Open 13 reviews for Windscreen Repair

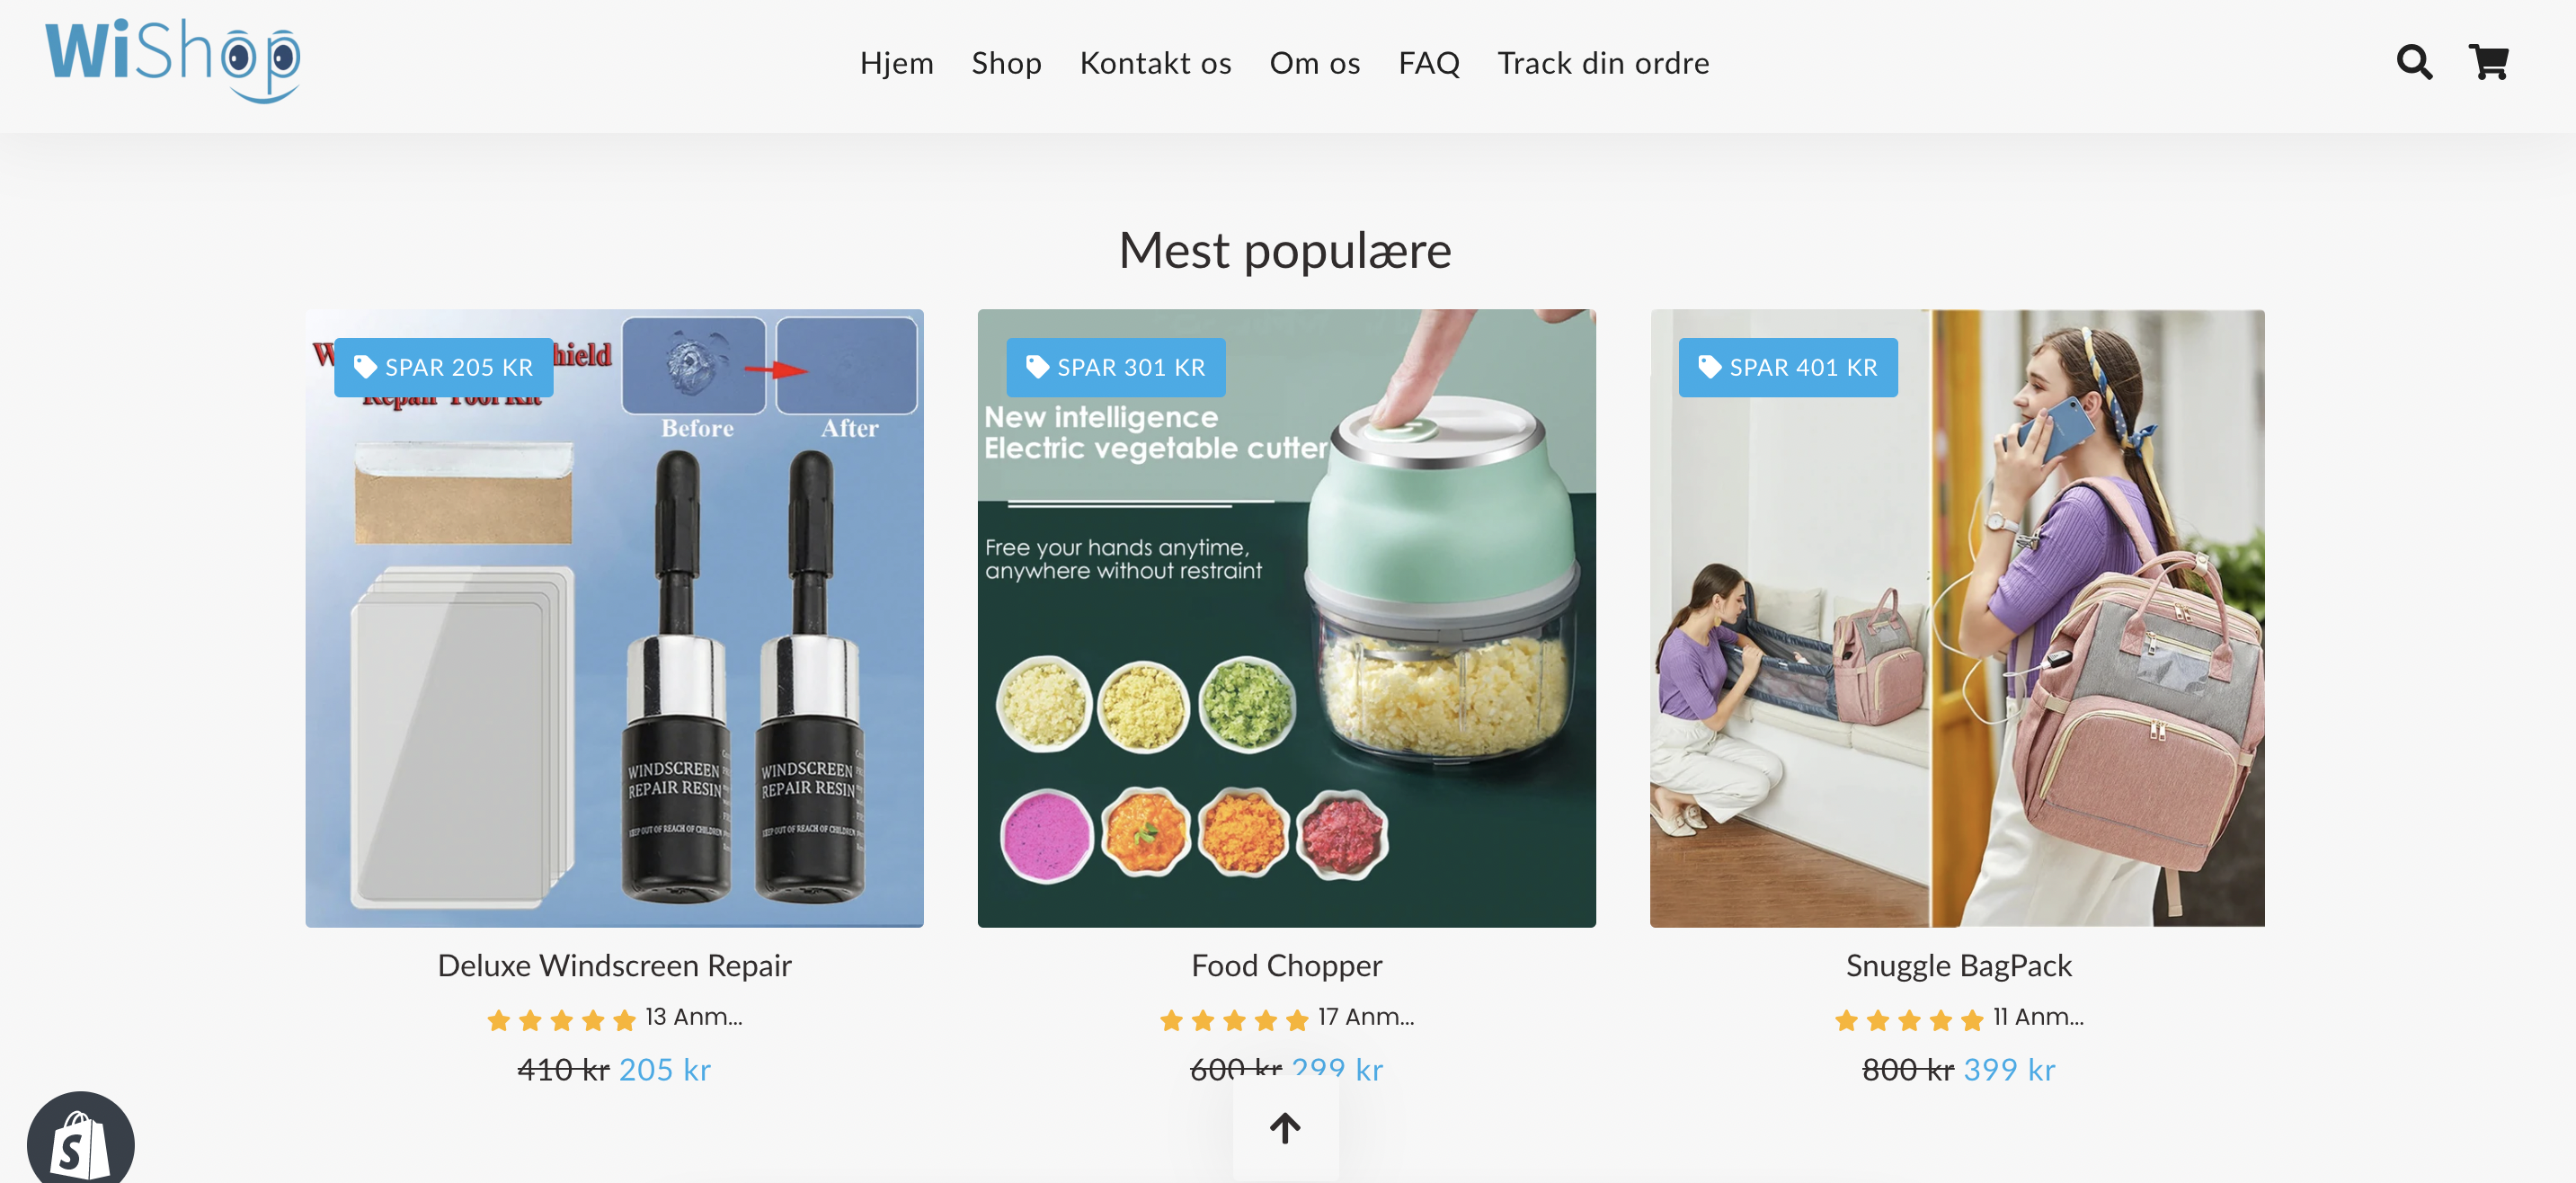[693, 1017]
